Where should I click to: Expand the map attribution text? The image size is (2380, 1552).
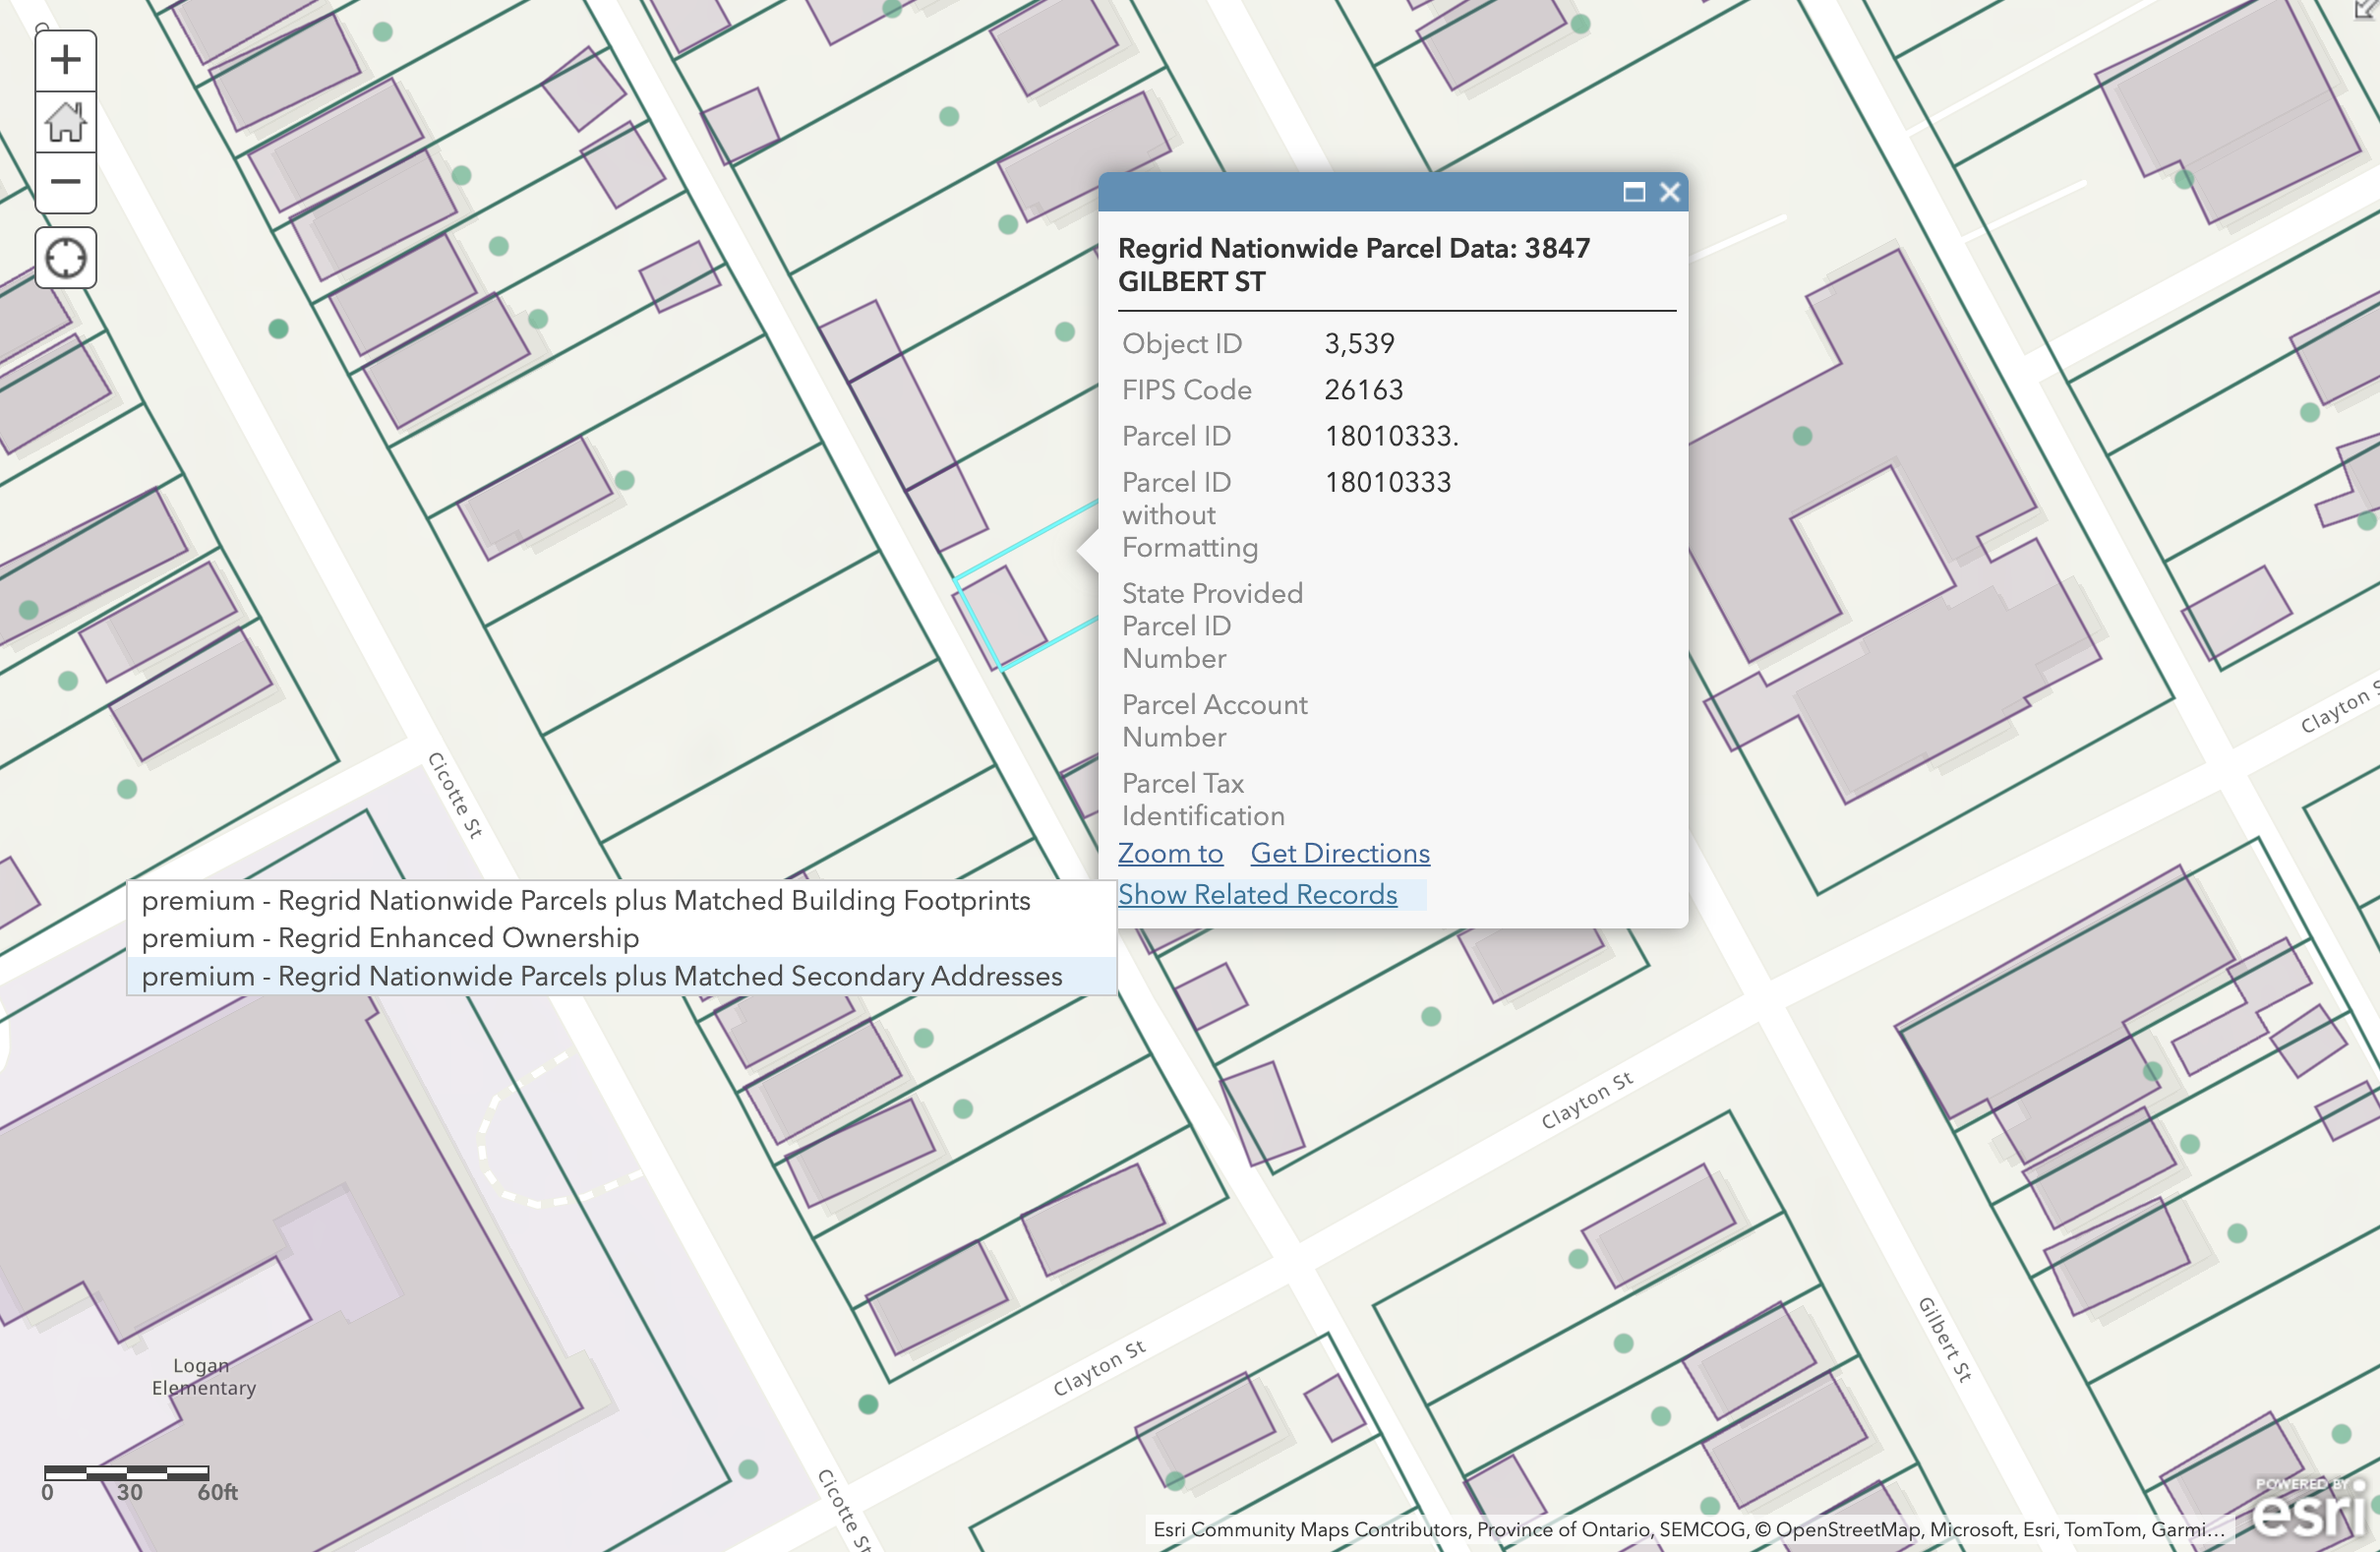[x=1688, y=1529]
